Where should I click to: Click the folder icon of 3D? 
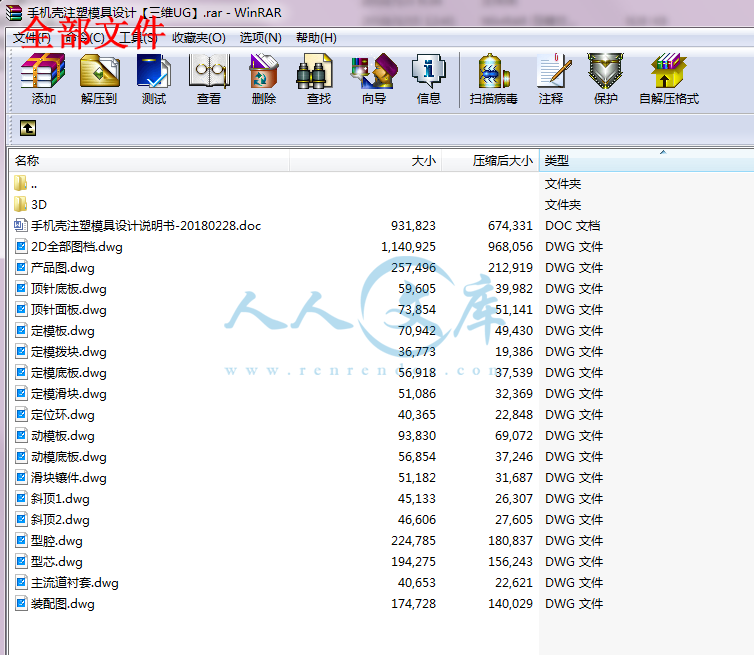[x=21, y=204]
